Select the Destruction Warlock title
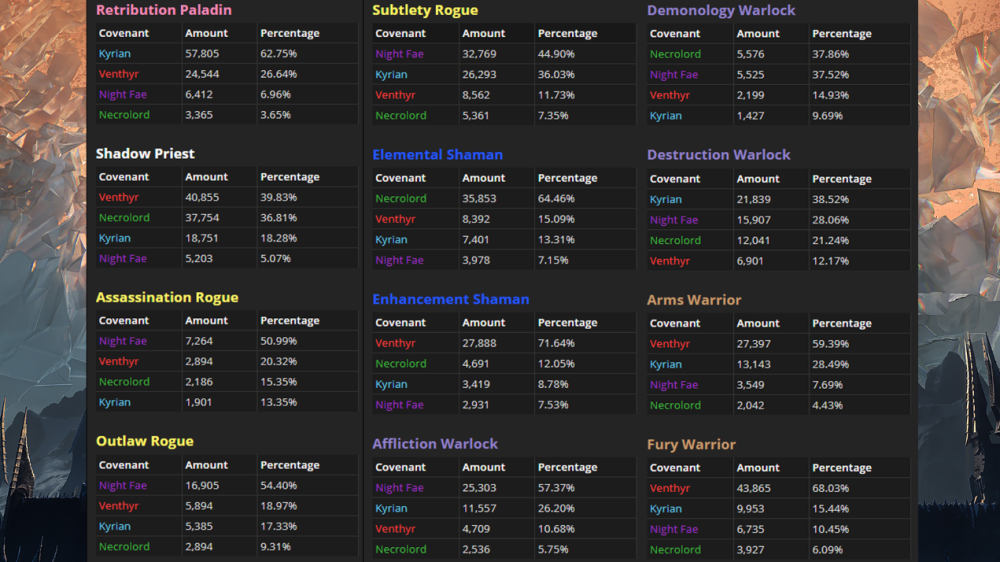 point(718,155)
